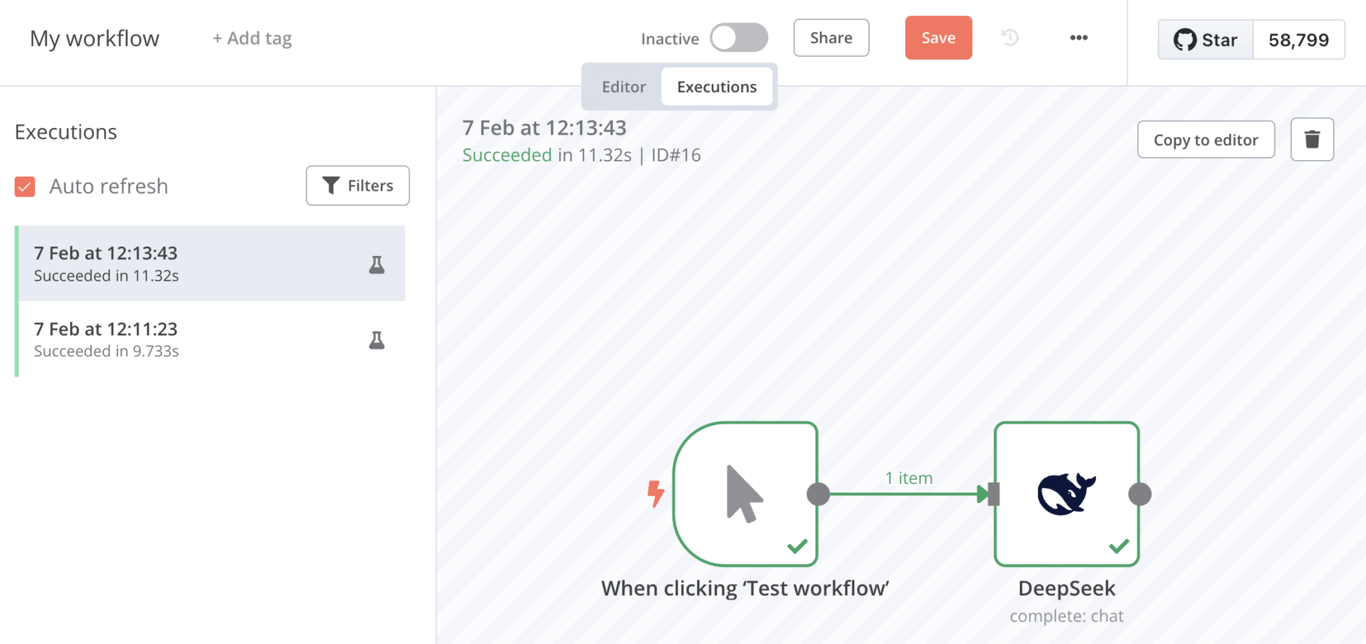Open workflow history via the clock icon
The height and width of the screenshot is (644, 1366).
point(1009,37)
